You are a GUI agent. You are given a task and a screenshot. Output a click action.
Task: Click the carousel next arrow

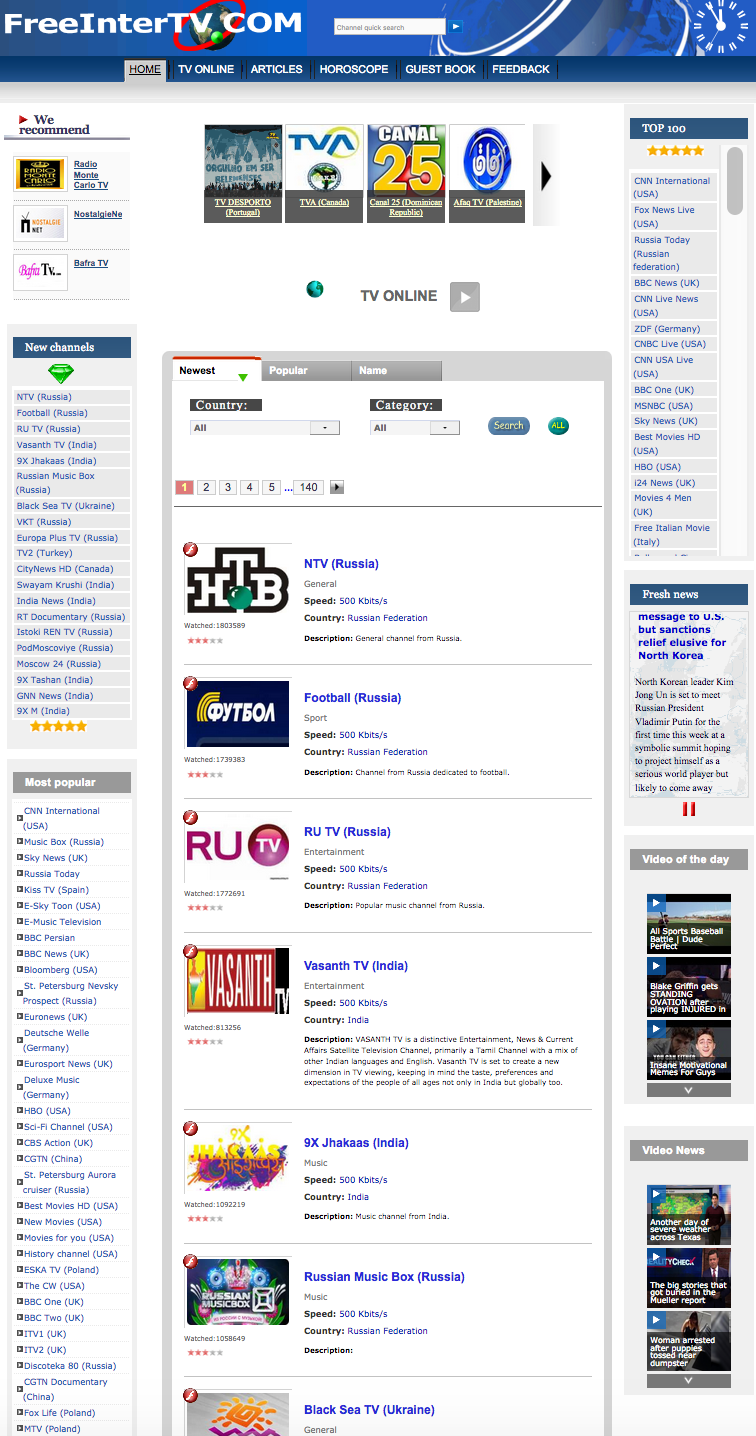[x=545, y=176]
